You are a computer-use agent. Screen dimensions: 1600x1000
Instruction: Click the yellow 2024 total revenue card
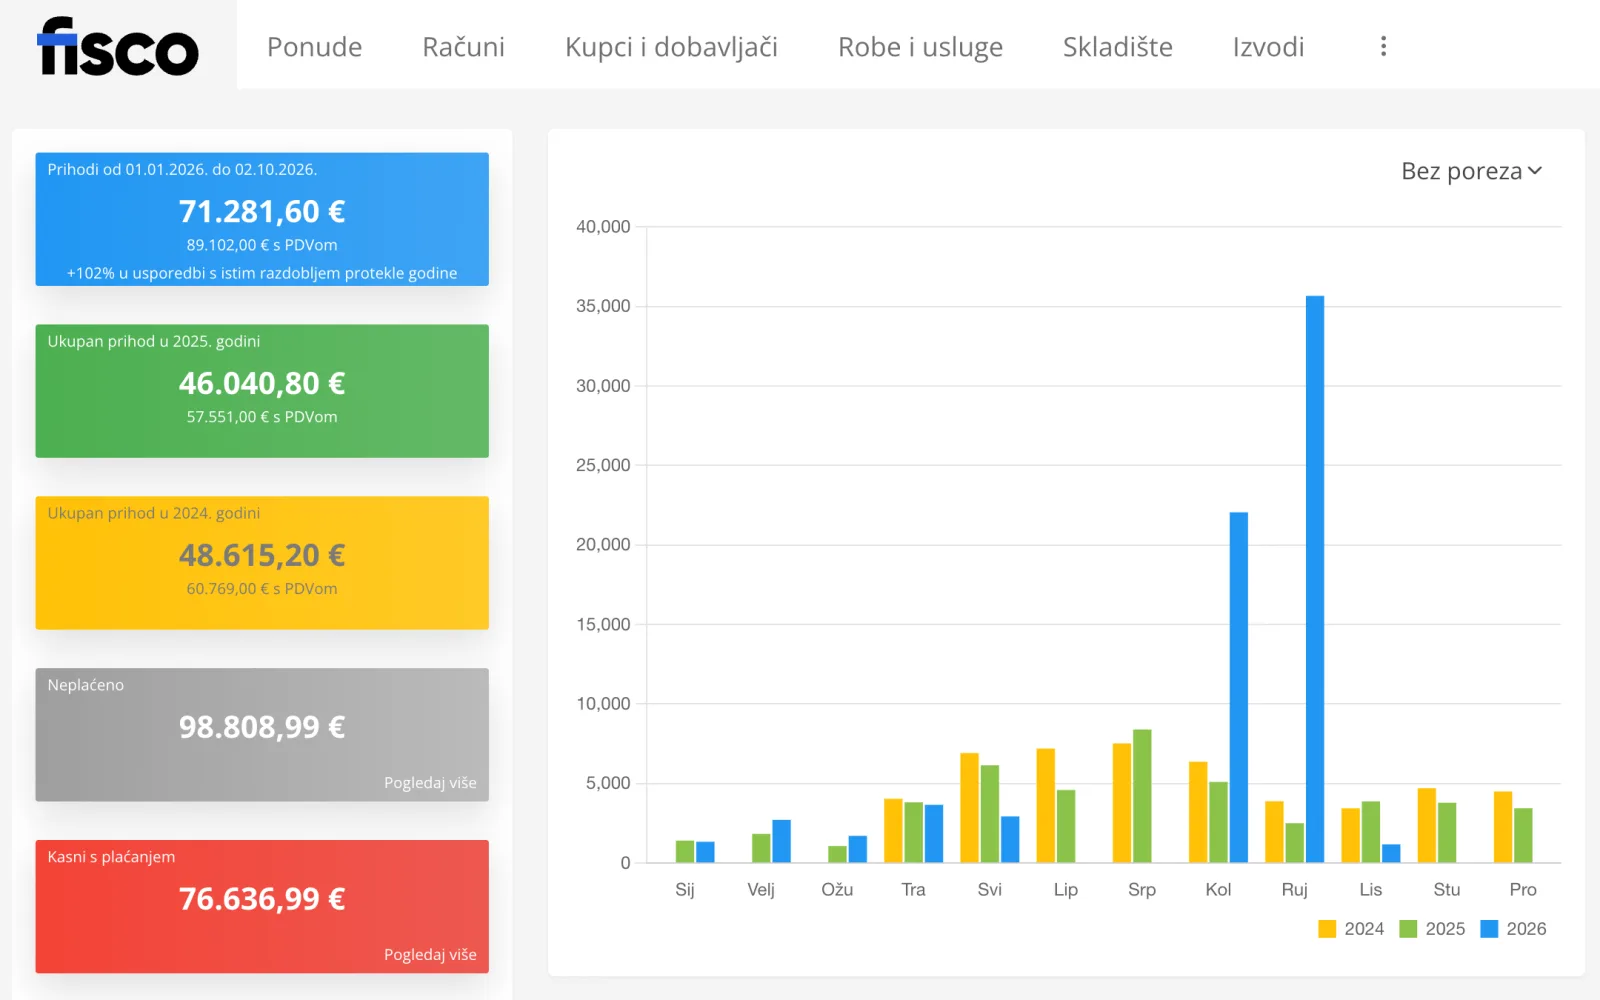(262, 563)
